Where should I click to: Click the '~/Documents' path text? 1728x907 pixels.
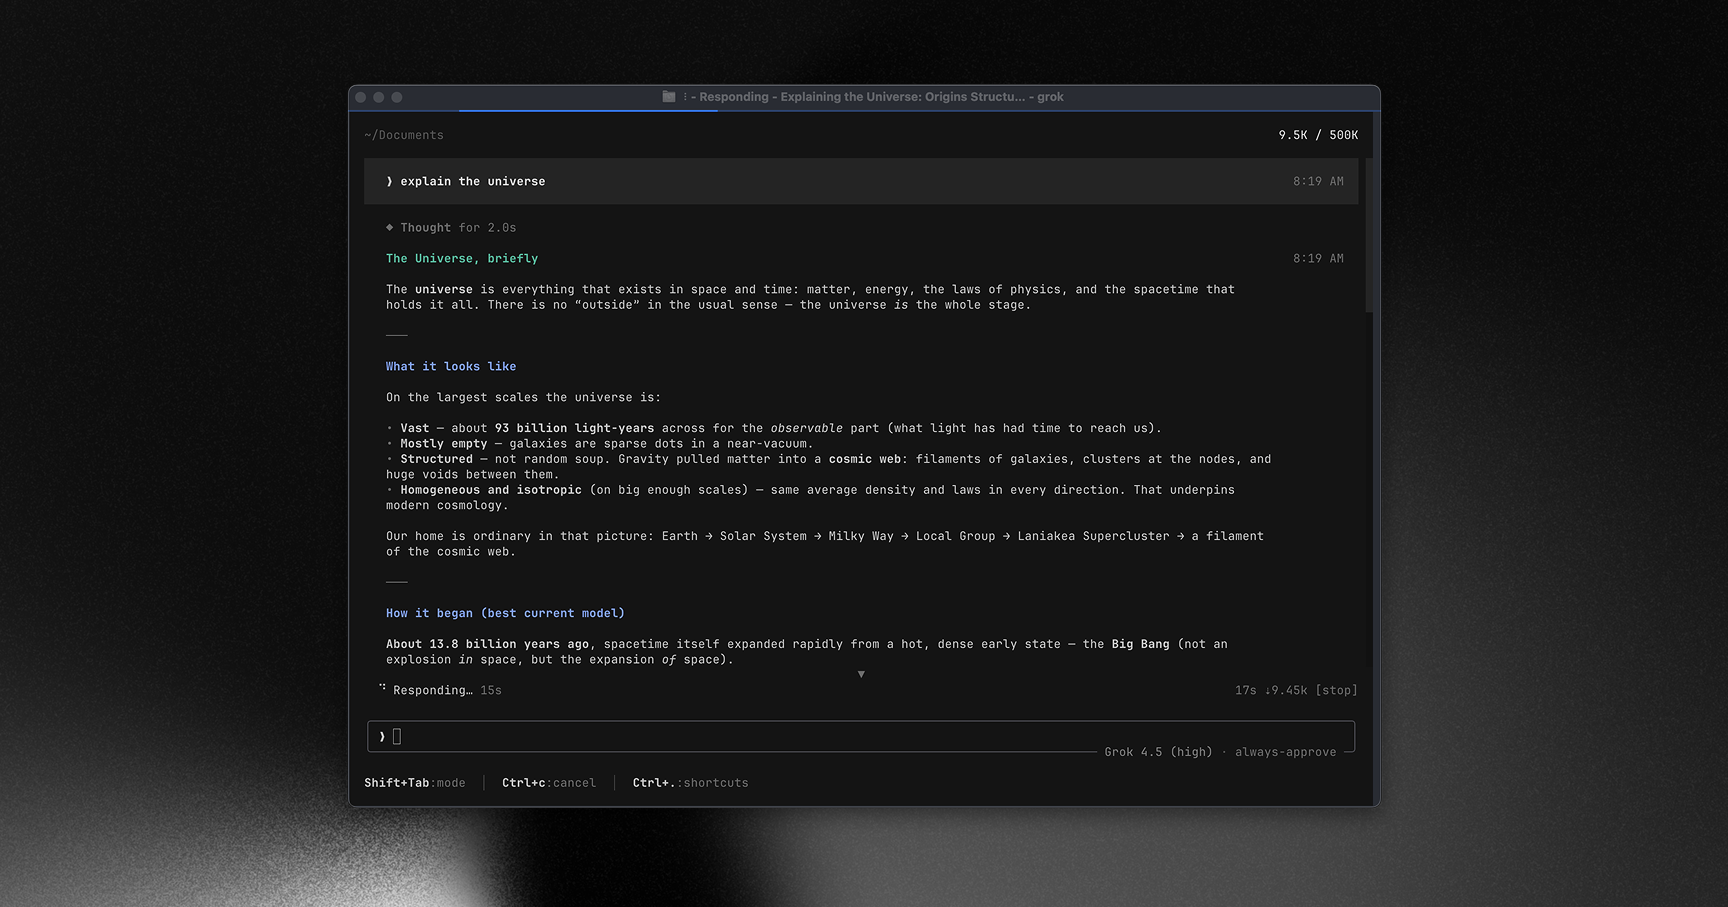click(x=404, y=135)
